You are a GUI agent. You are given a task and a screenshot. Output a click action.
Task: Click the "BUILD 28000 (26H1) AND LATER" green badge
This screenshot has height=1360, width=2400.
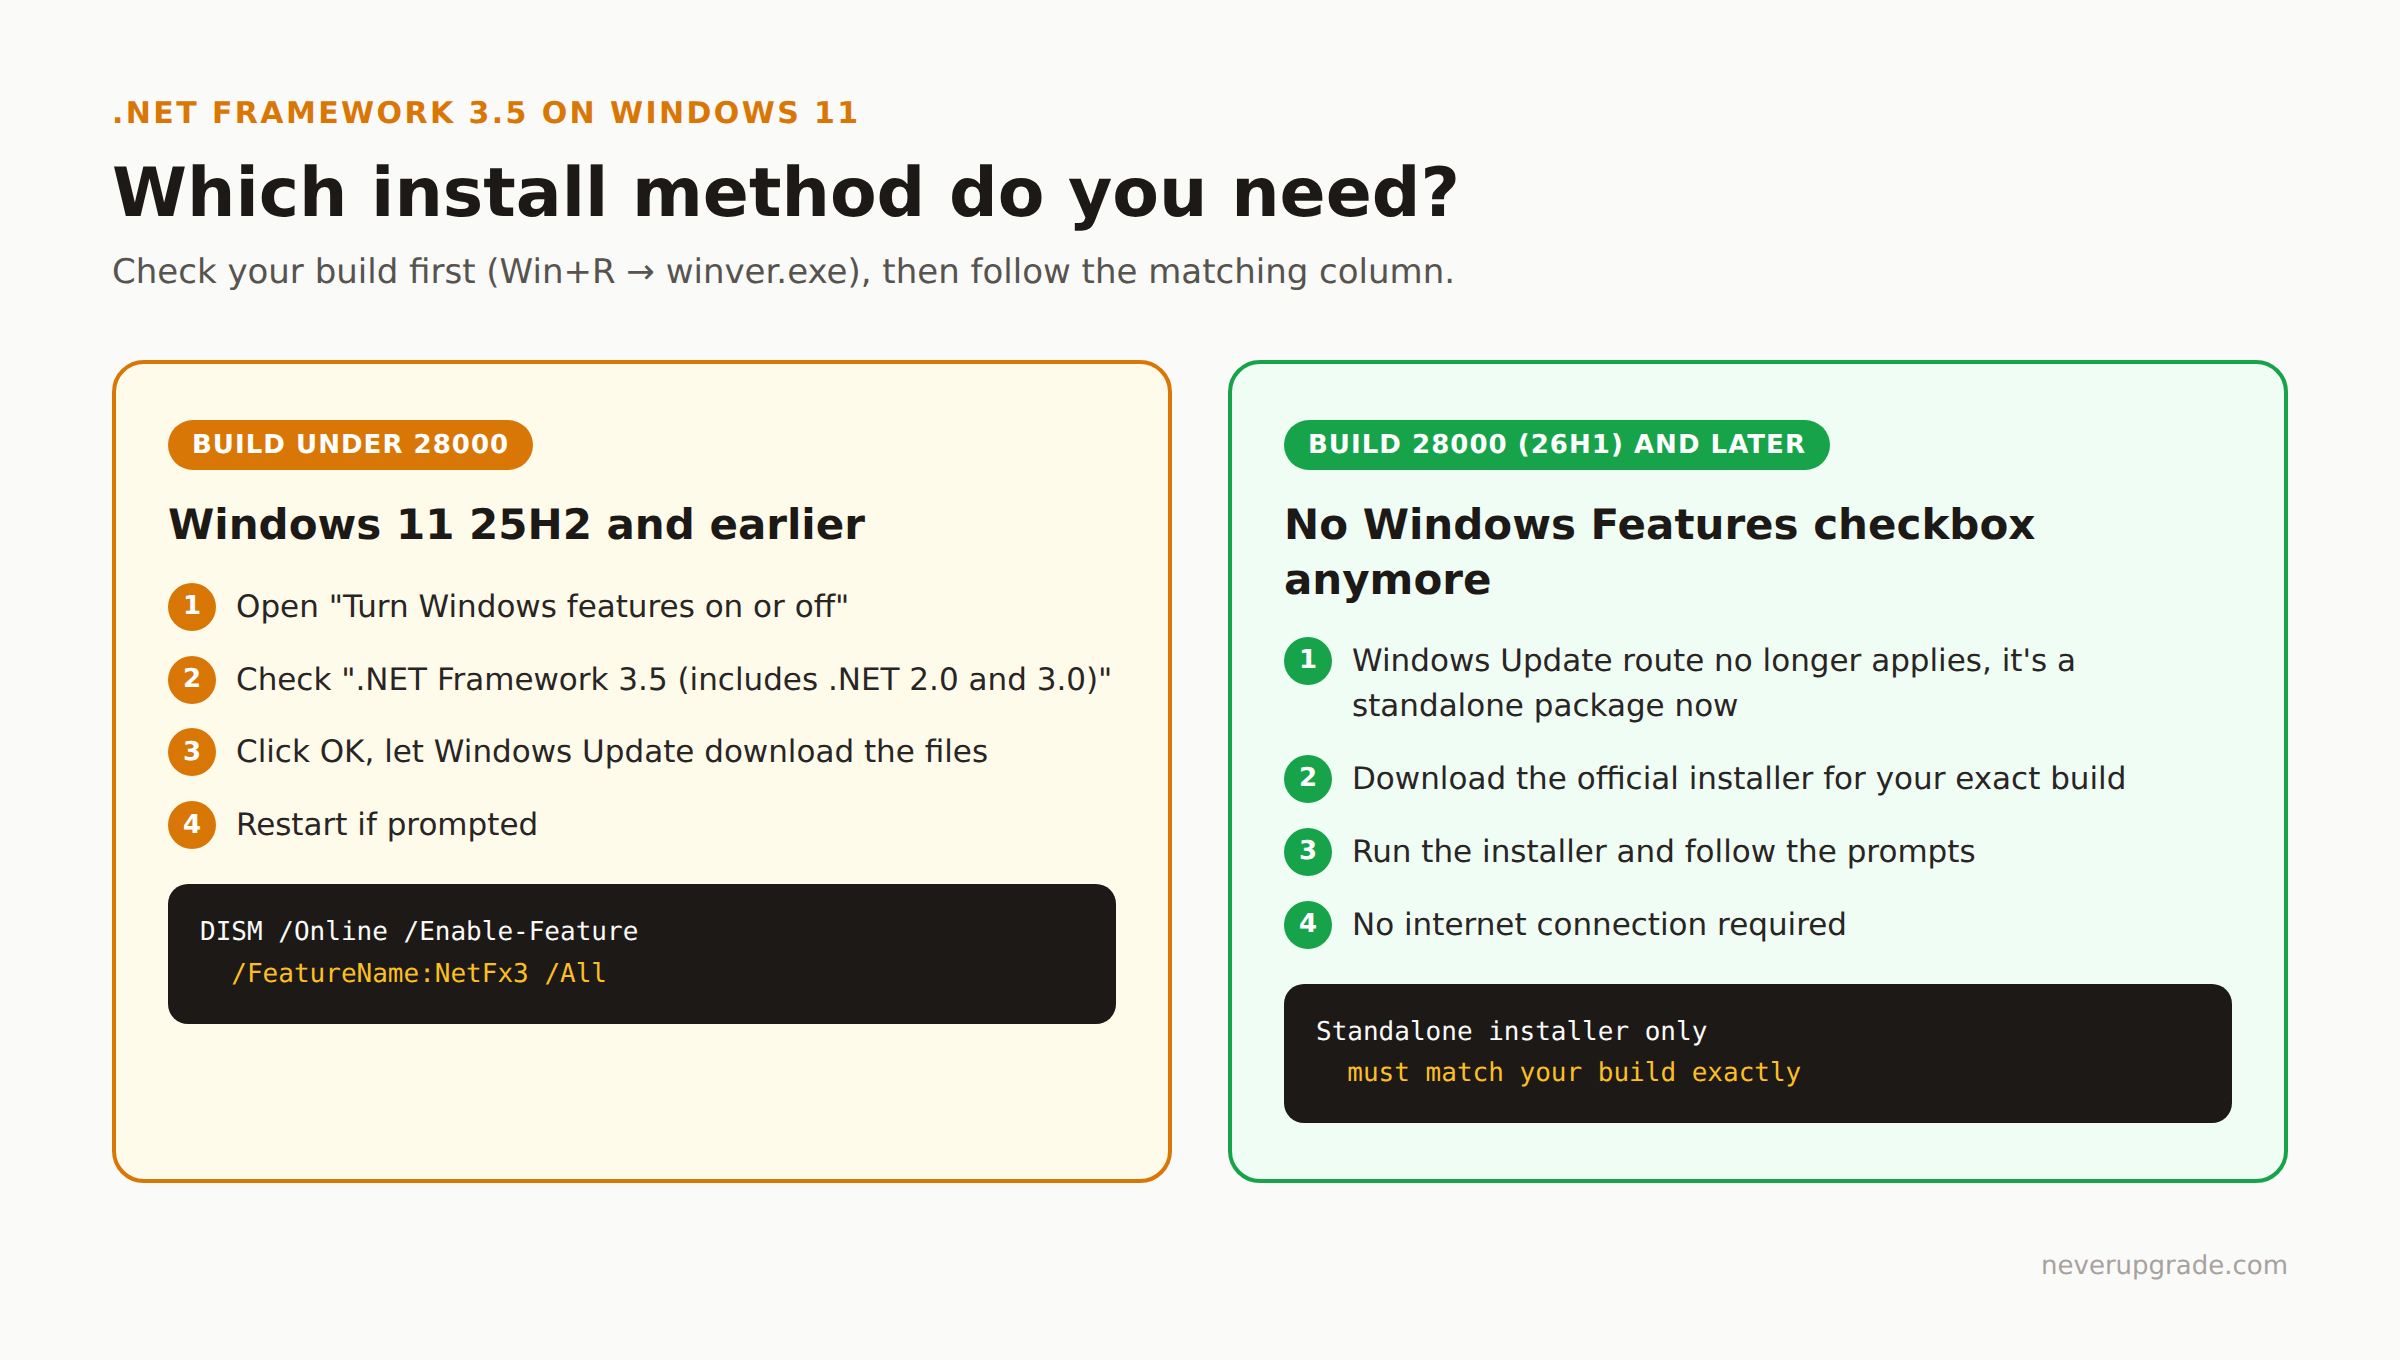[1556, 444]
